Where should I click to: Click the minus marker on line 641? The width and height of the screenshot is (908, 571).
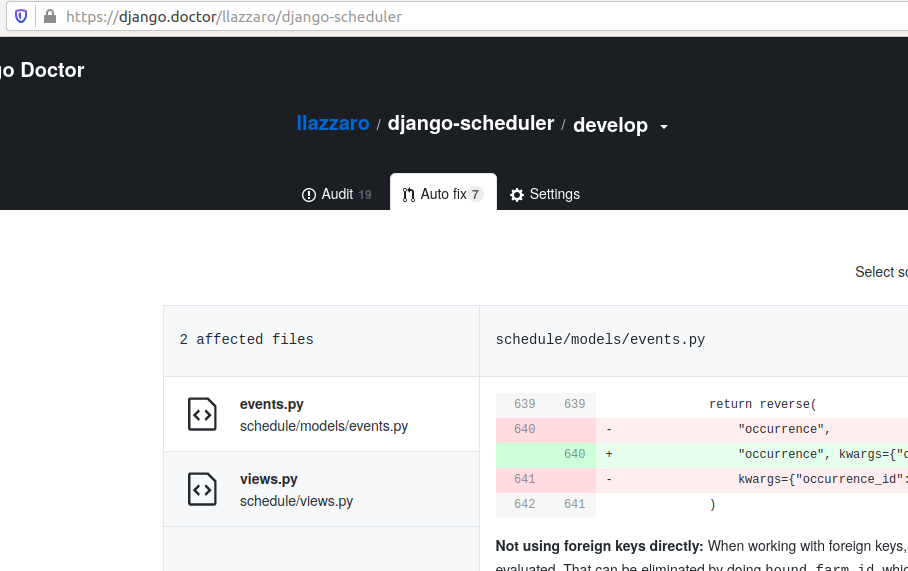click(x=609, y=479)
